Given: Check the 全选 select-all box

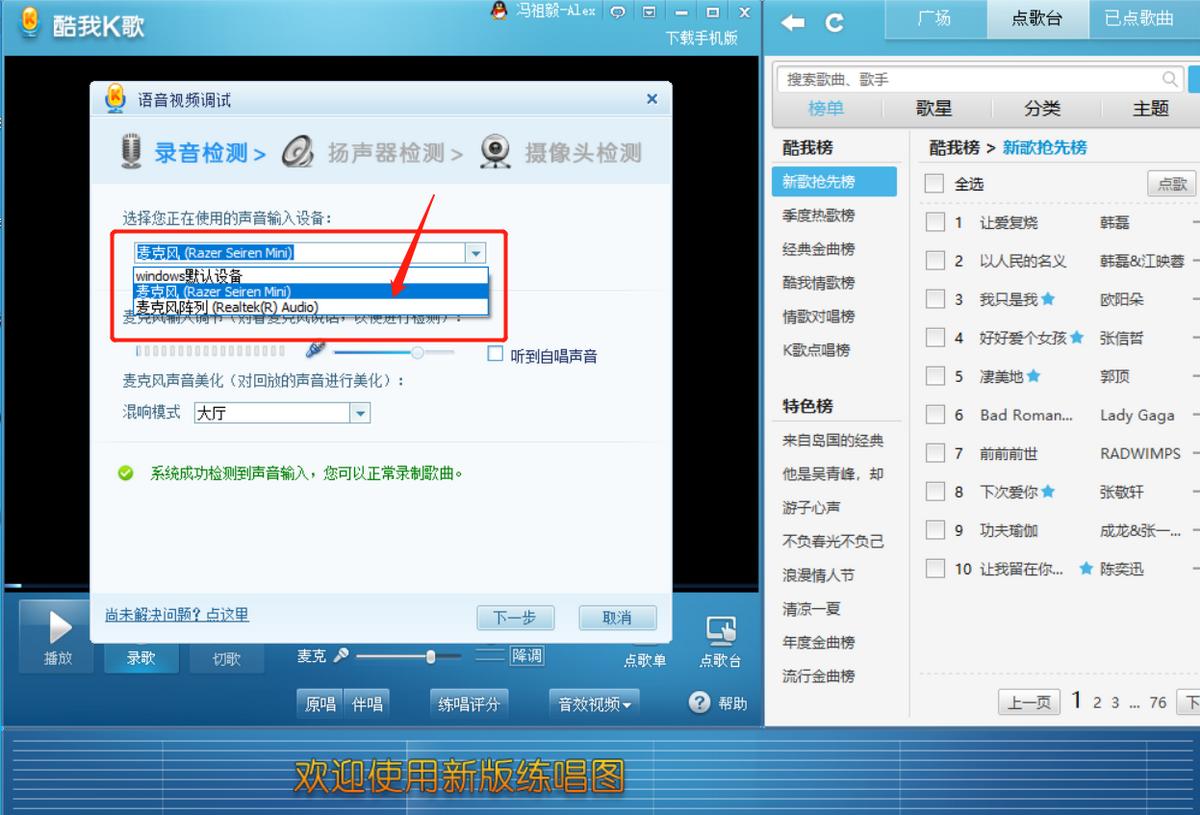Looking at the screenshot, I should 934,184.
